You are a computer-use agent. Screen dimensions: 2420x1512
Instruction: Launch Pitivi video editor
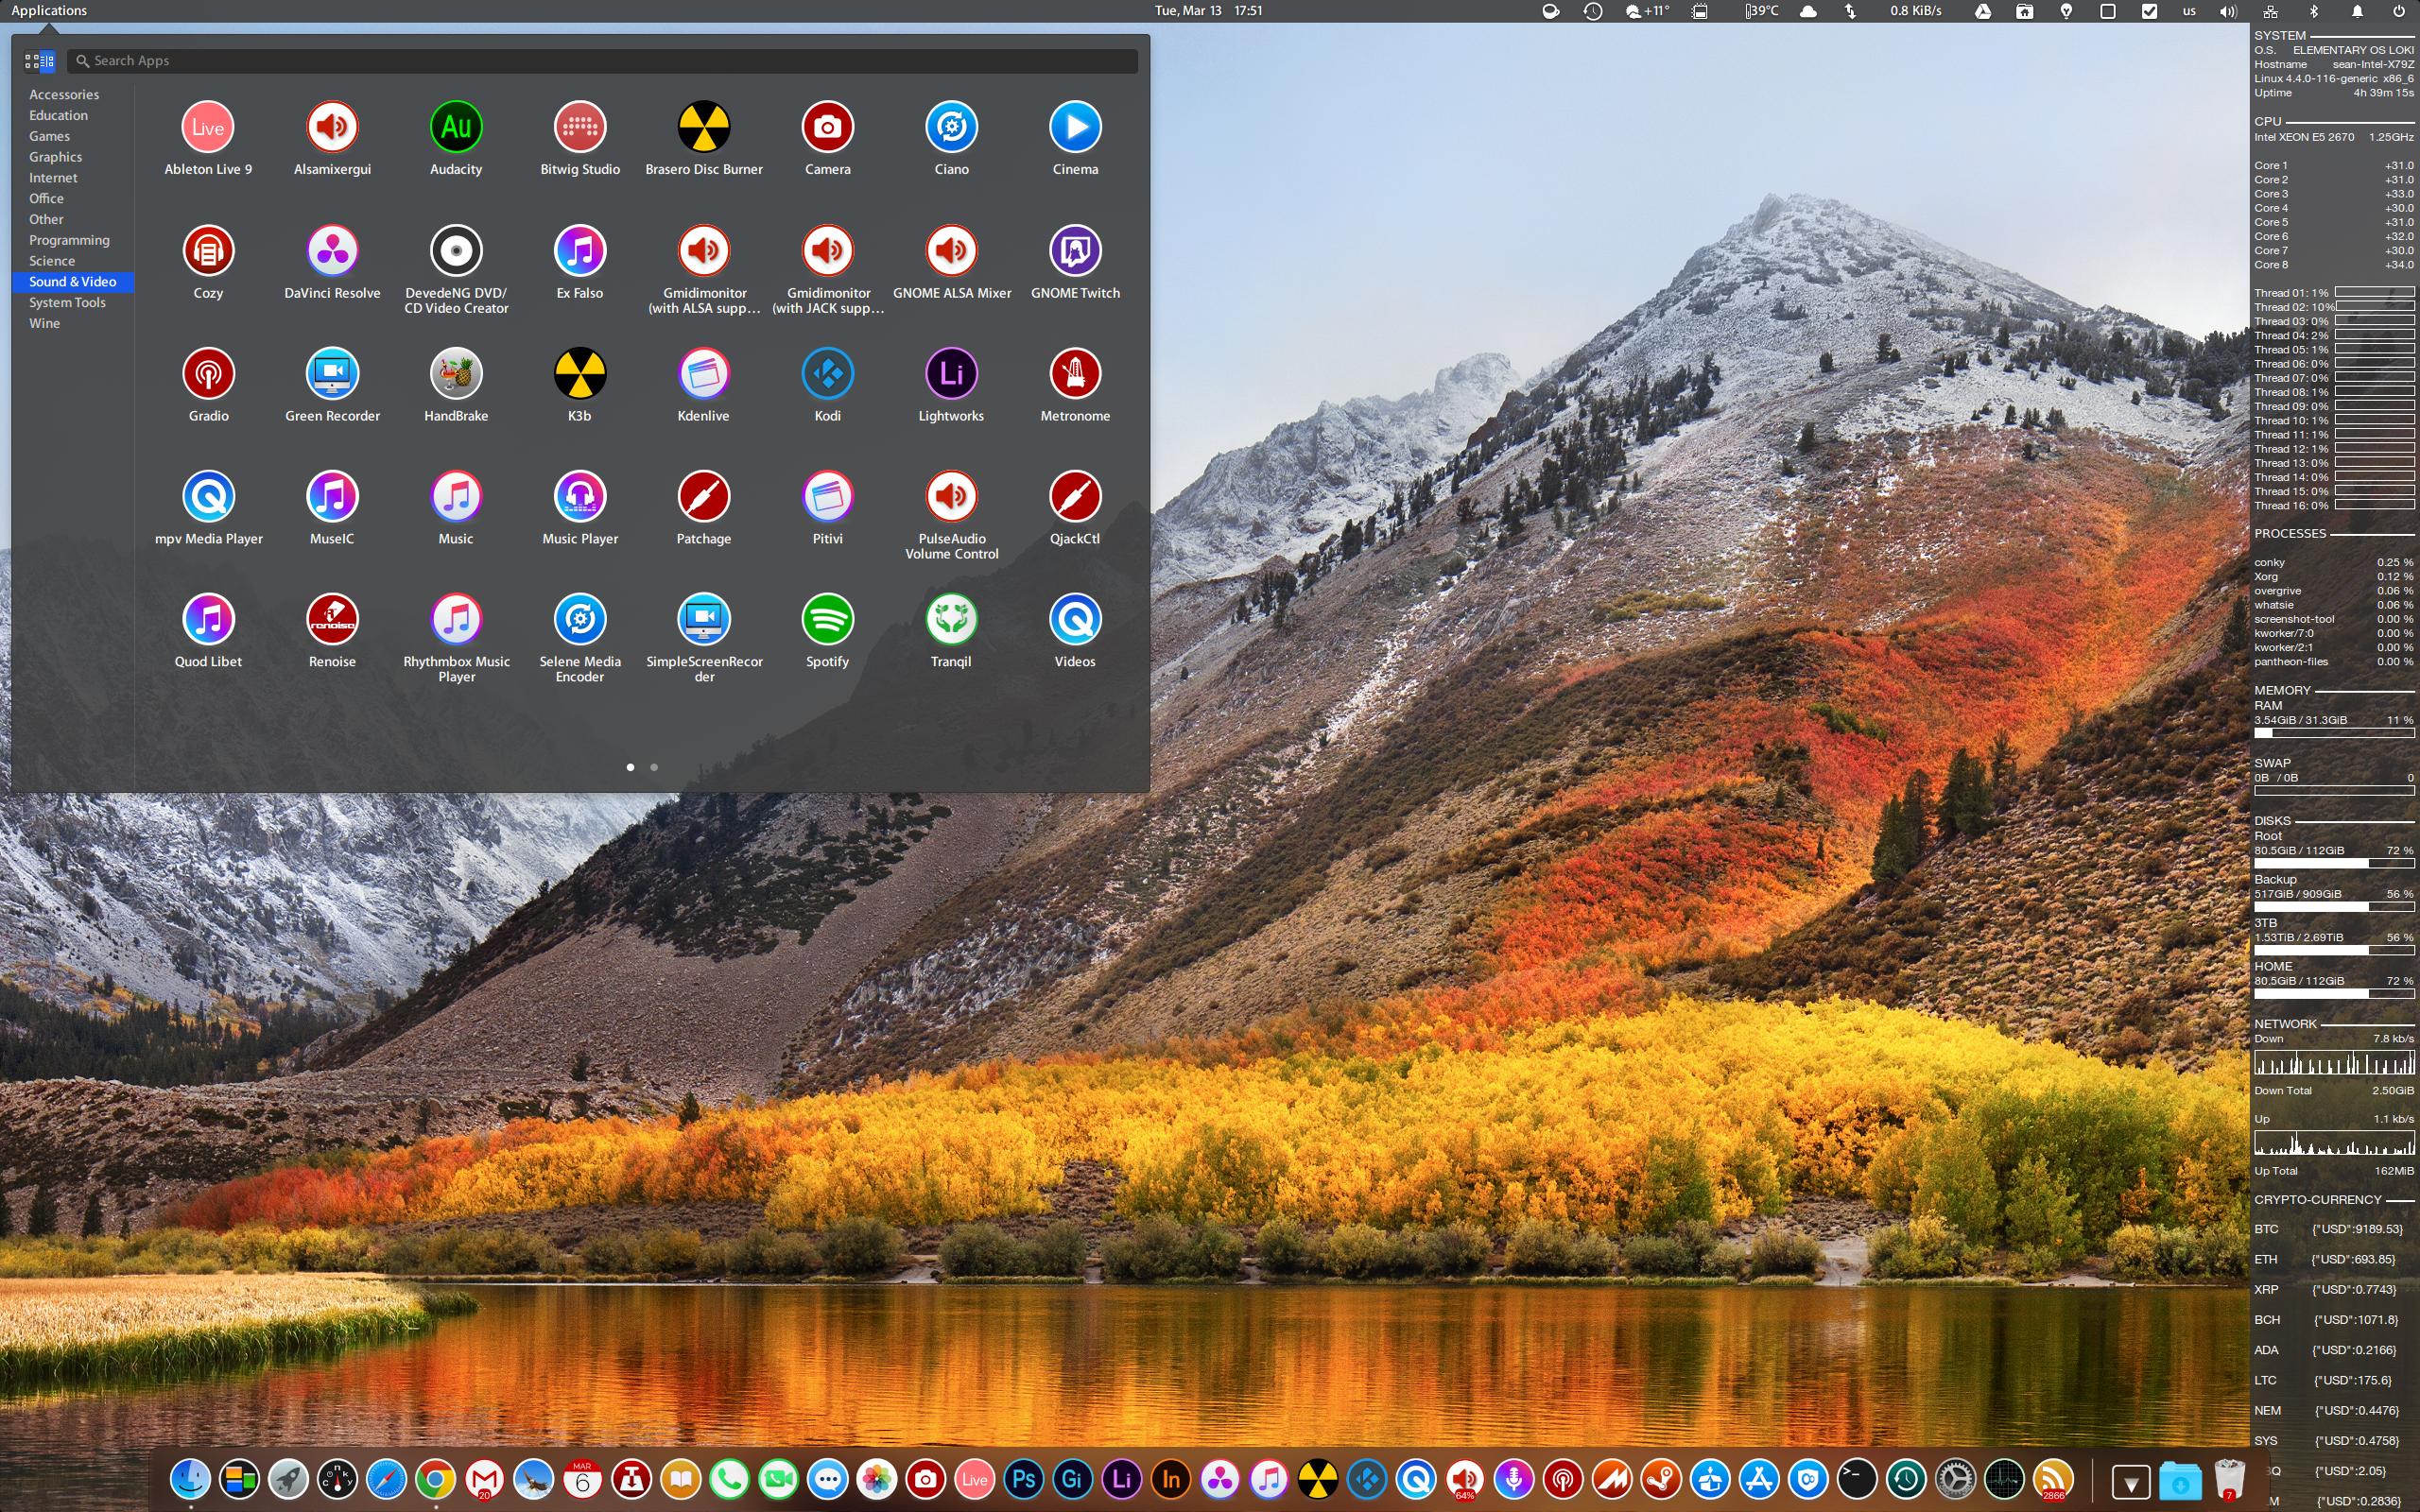[x=828, y=508]
